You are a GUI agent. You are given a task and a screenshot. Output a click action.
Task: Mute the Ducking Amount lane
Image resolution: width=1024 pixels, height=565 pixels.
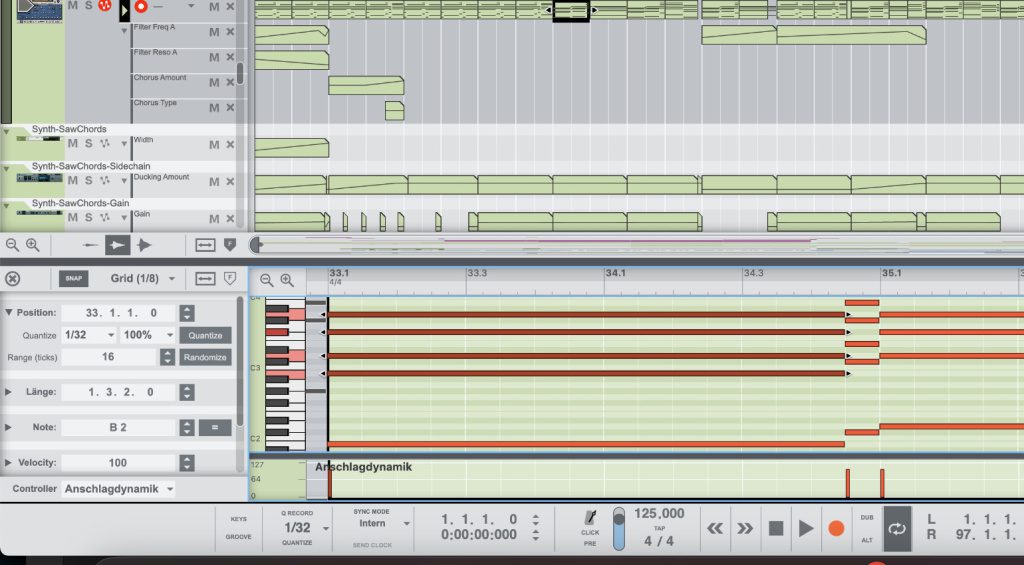(x=214, y=182)
